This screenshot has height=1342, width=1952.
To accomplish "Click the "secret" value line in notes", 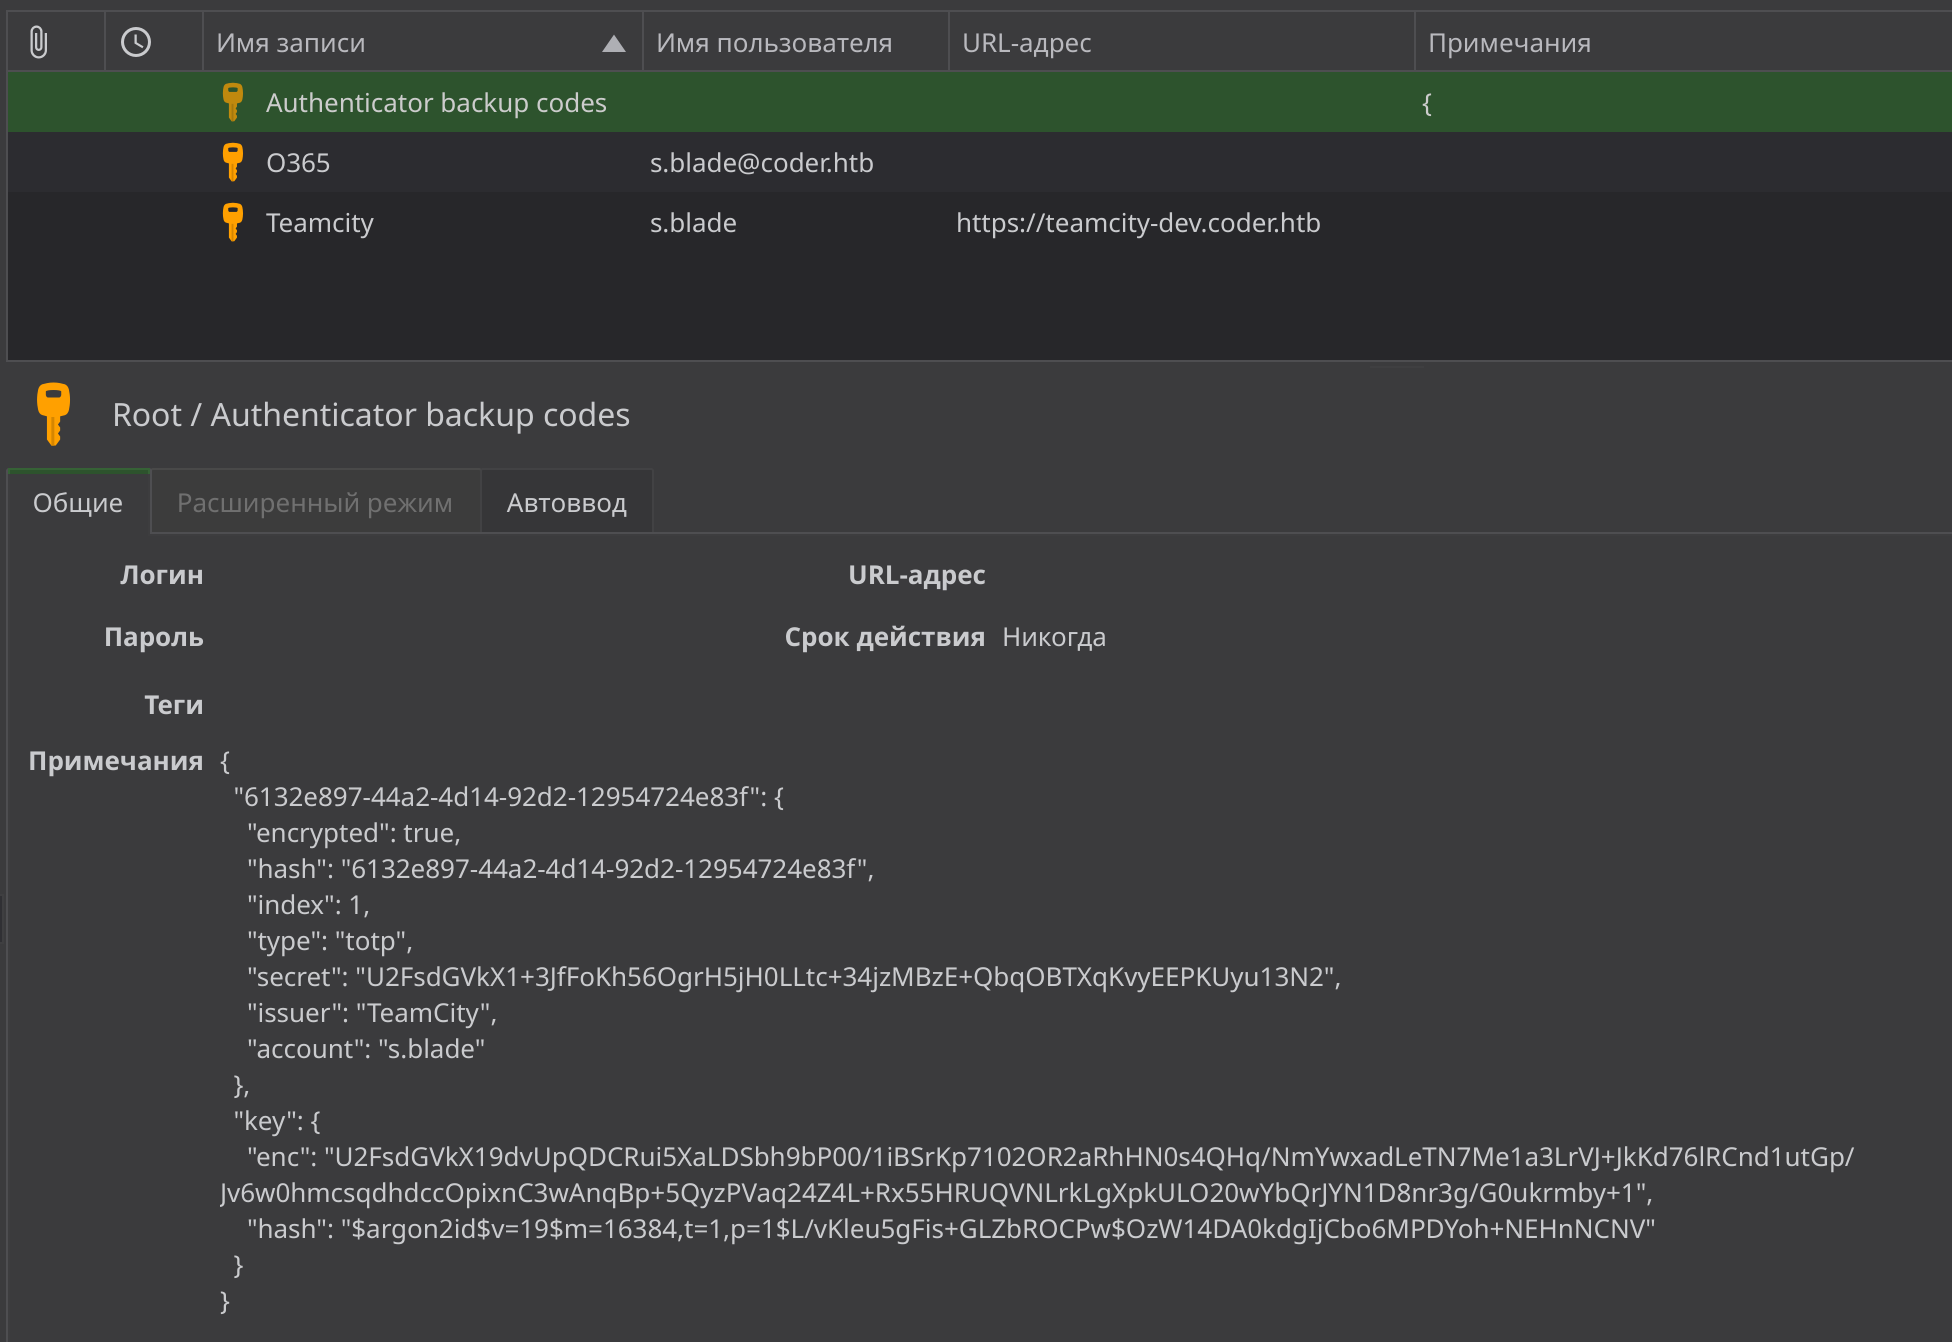I will click(794, 977).
